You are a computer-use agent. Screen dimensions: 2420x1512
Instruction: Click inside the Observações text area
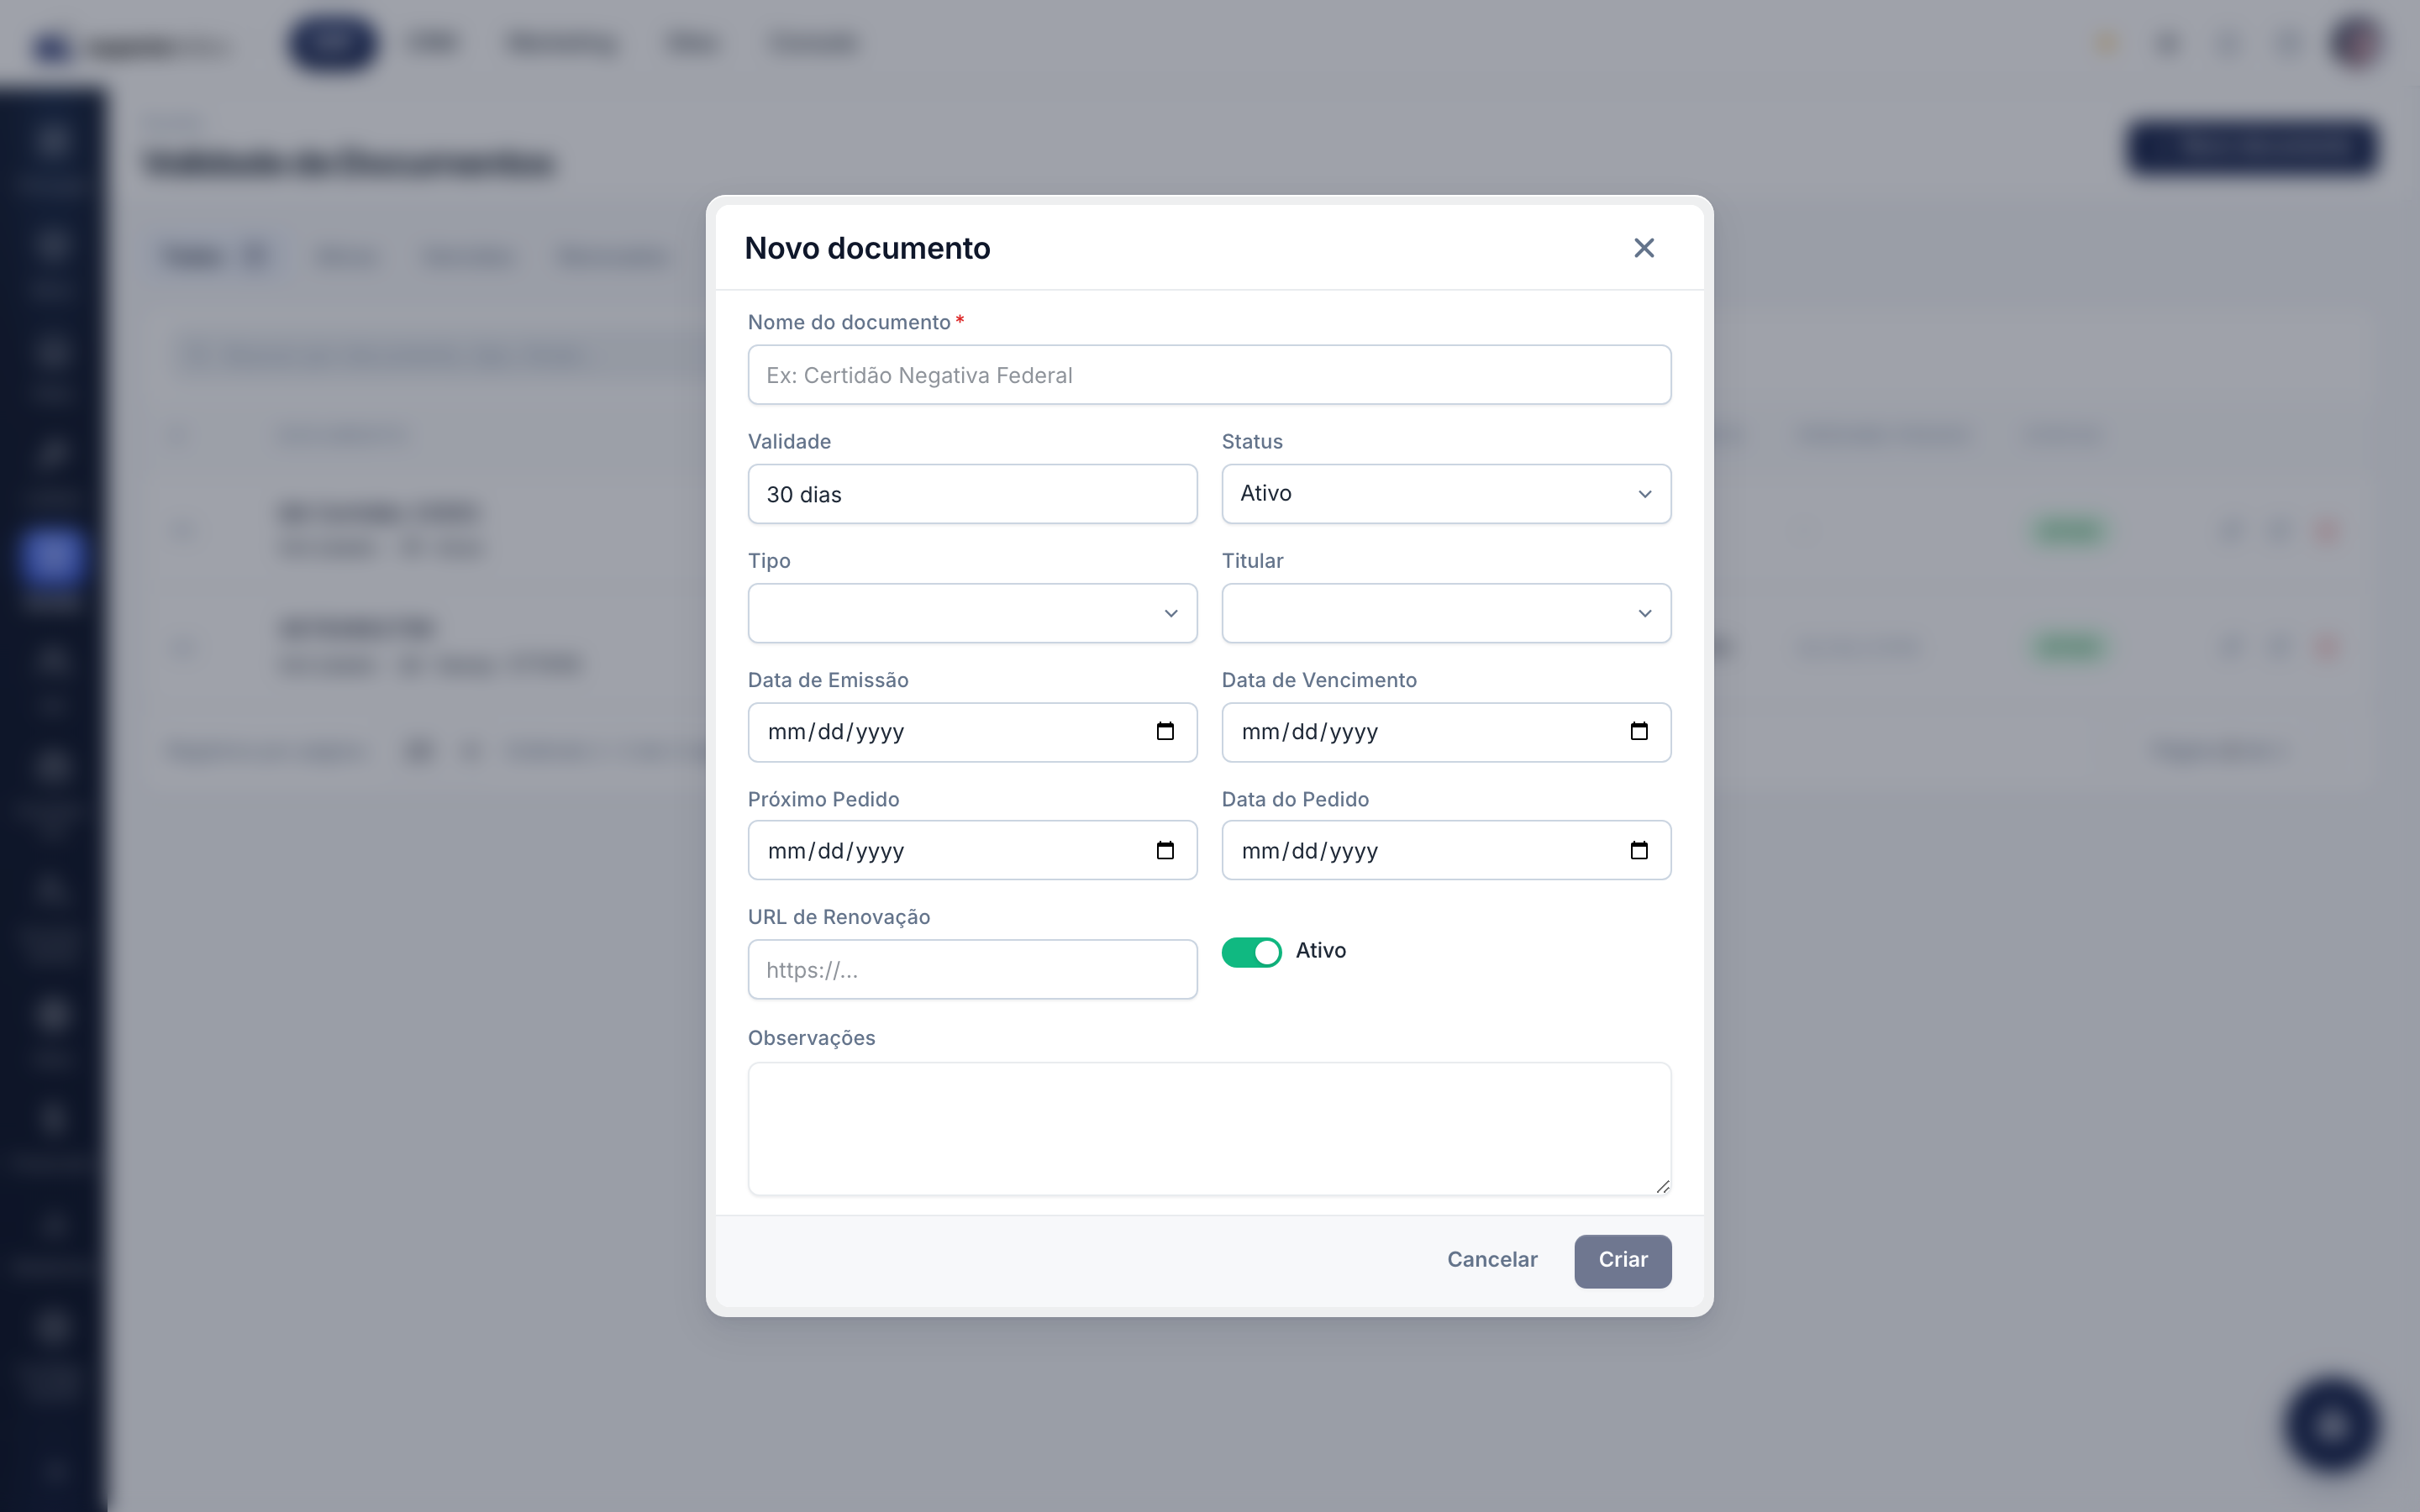tap(1209, 1128)
